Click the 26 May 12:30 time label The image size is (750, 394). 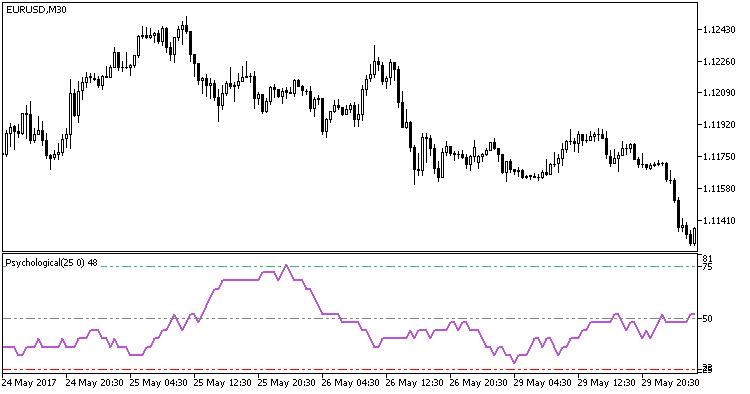(x=415, y=383)
